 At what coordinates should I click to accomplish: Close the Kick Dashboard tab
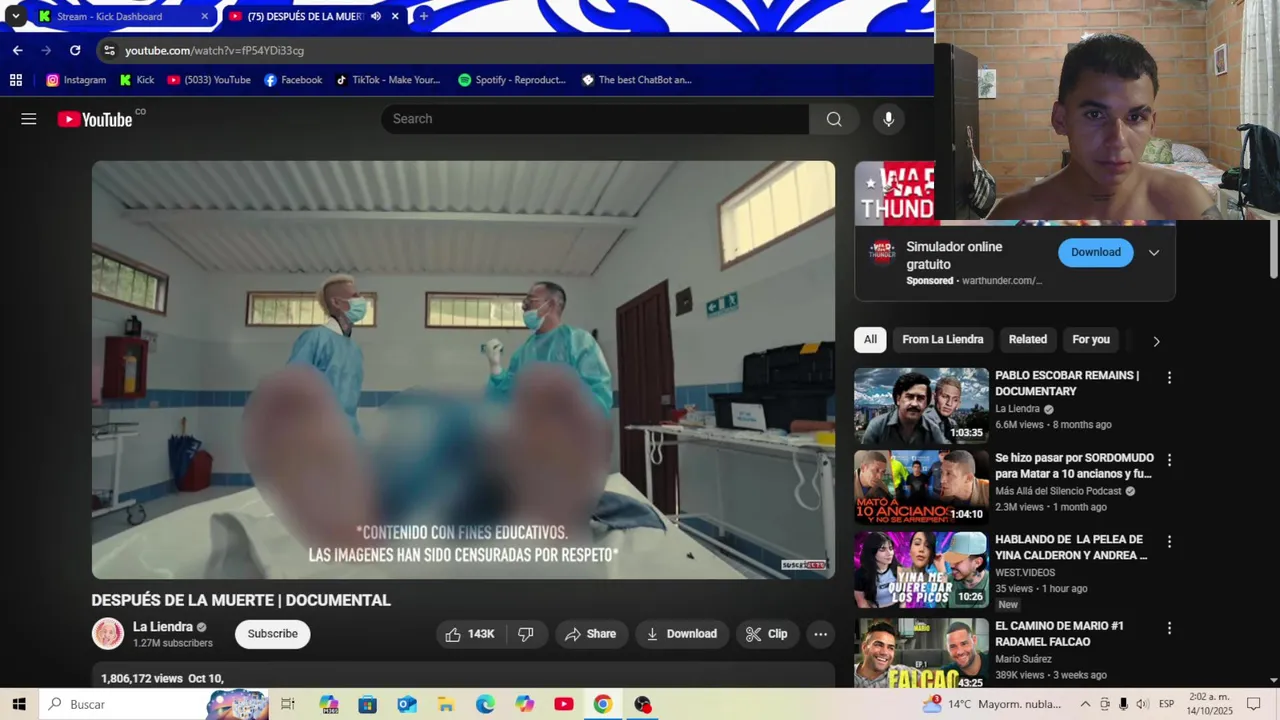pyautogui.click(x=205, y=16)
